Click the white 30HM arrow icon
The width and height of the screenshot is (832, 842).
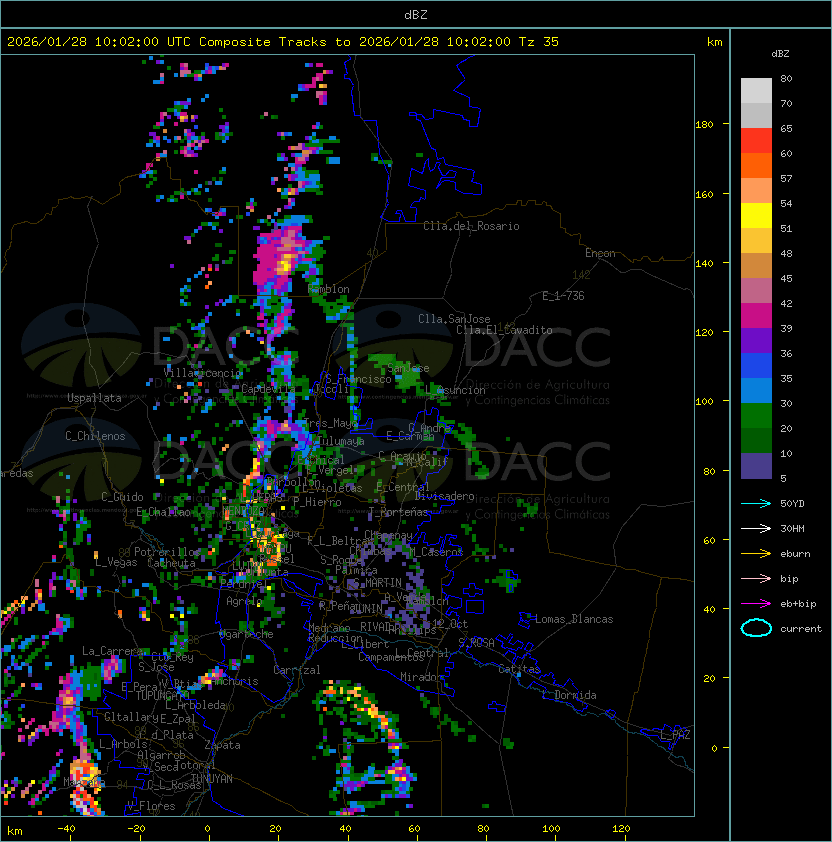756,529
